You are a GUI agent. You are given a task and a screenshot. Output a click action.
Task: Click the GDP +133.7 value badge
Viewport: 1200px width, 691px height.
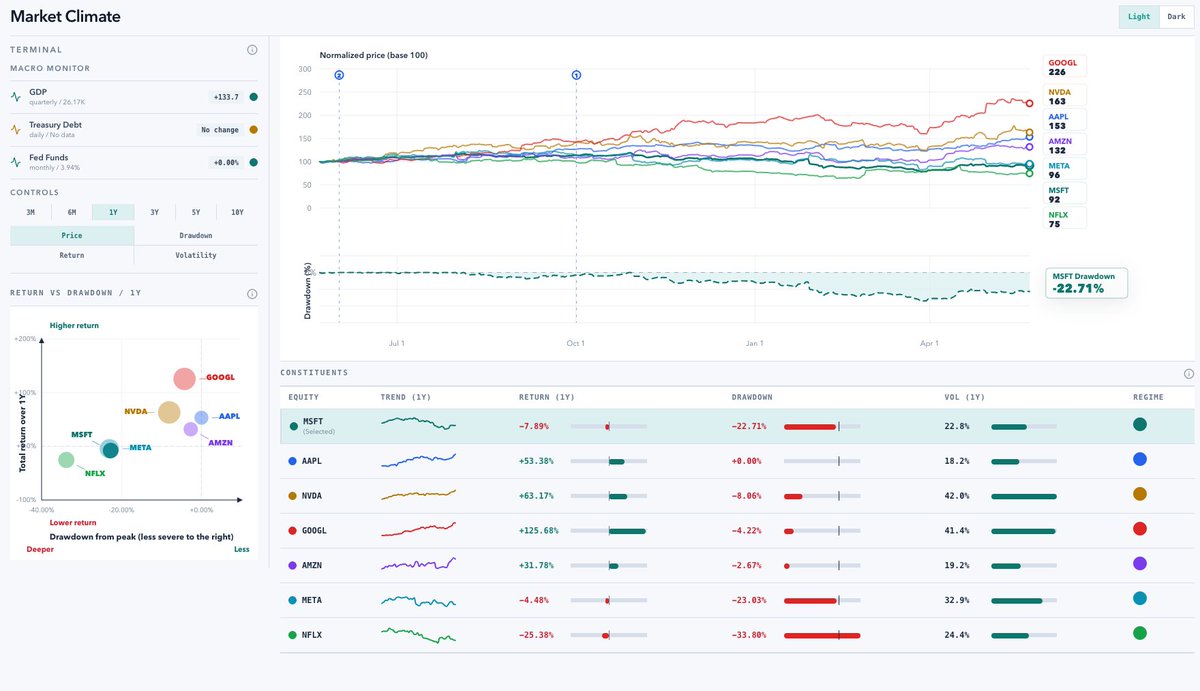225,97
